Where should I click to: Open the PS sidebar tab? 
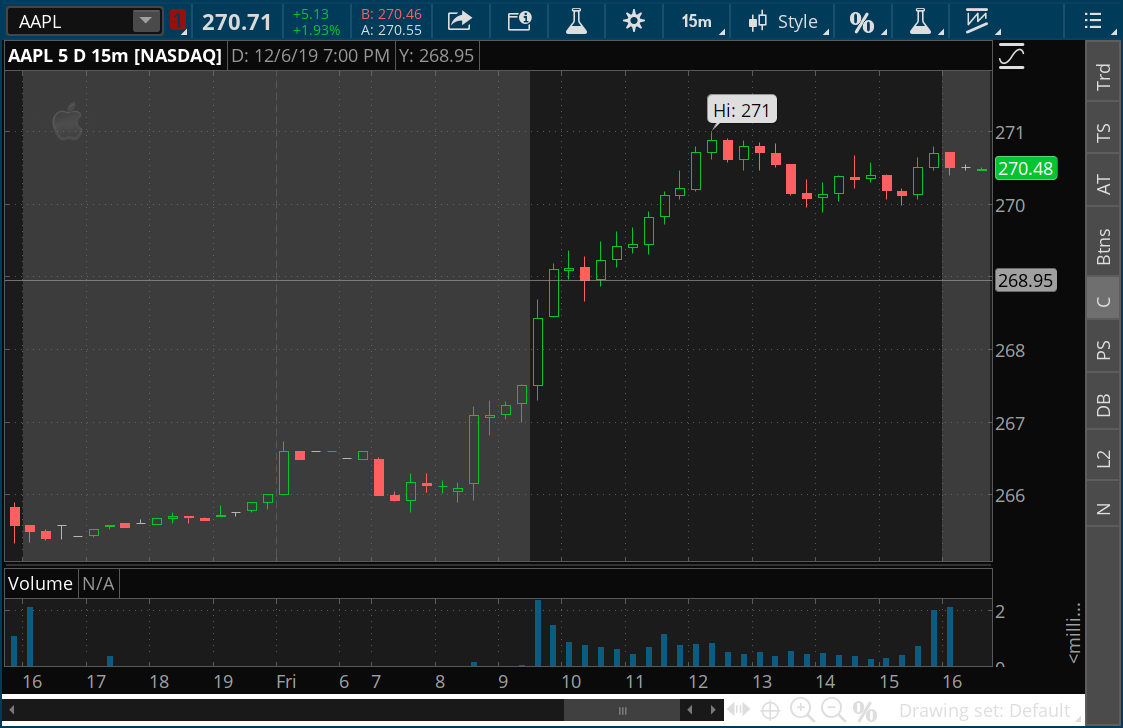coord(1103,349)
